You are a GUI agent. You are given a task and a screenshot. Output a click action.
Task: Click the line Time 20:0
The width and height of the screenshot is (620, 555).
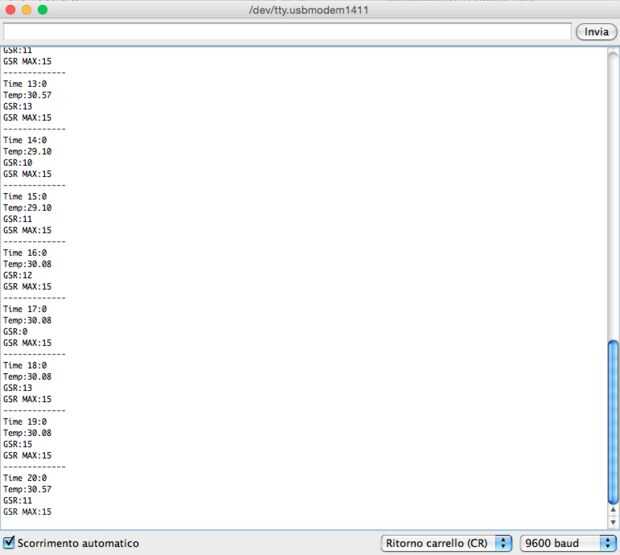(25, 478)
